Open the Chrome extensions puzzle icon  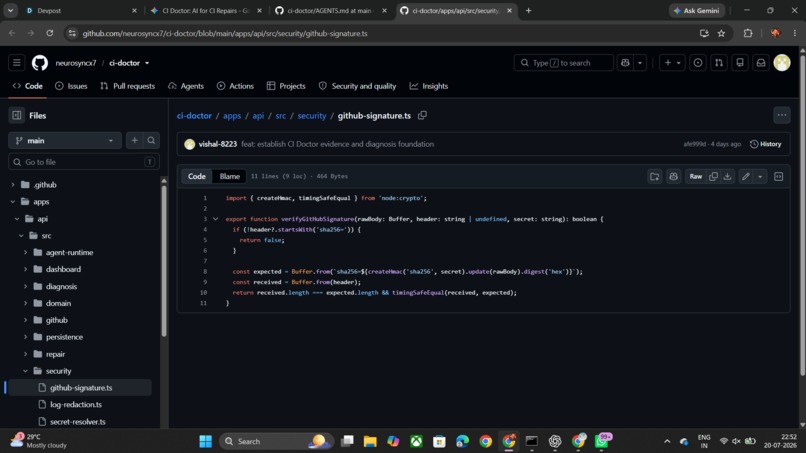pyautogui.click(x=748, y=33)
